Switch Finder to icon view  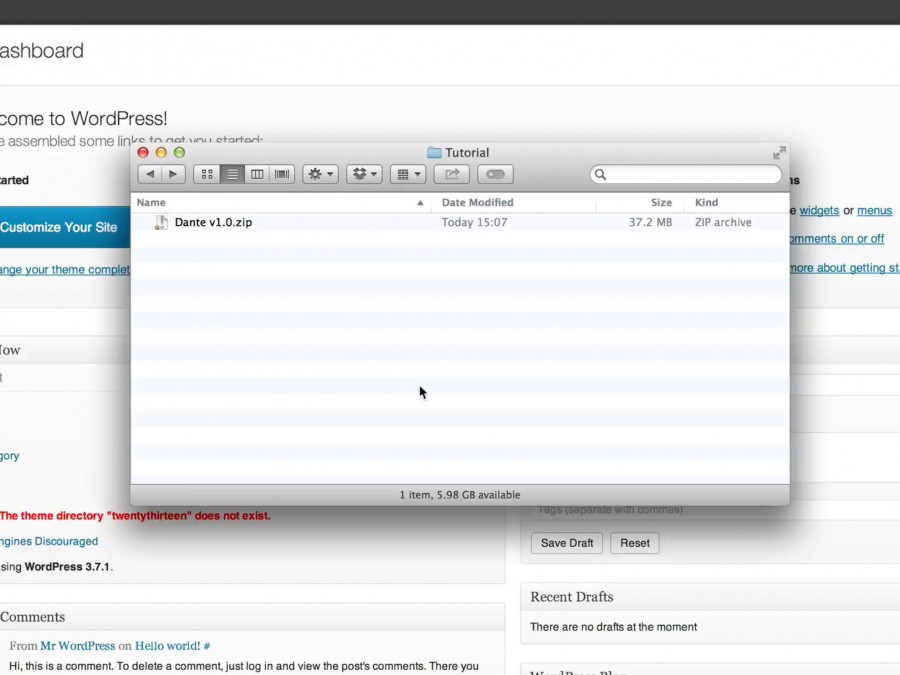207,174
